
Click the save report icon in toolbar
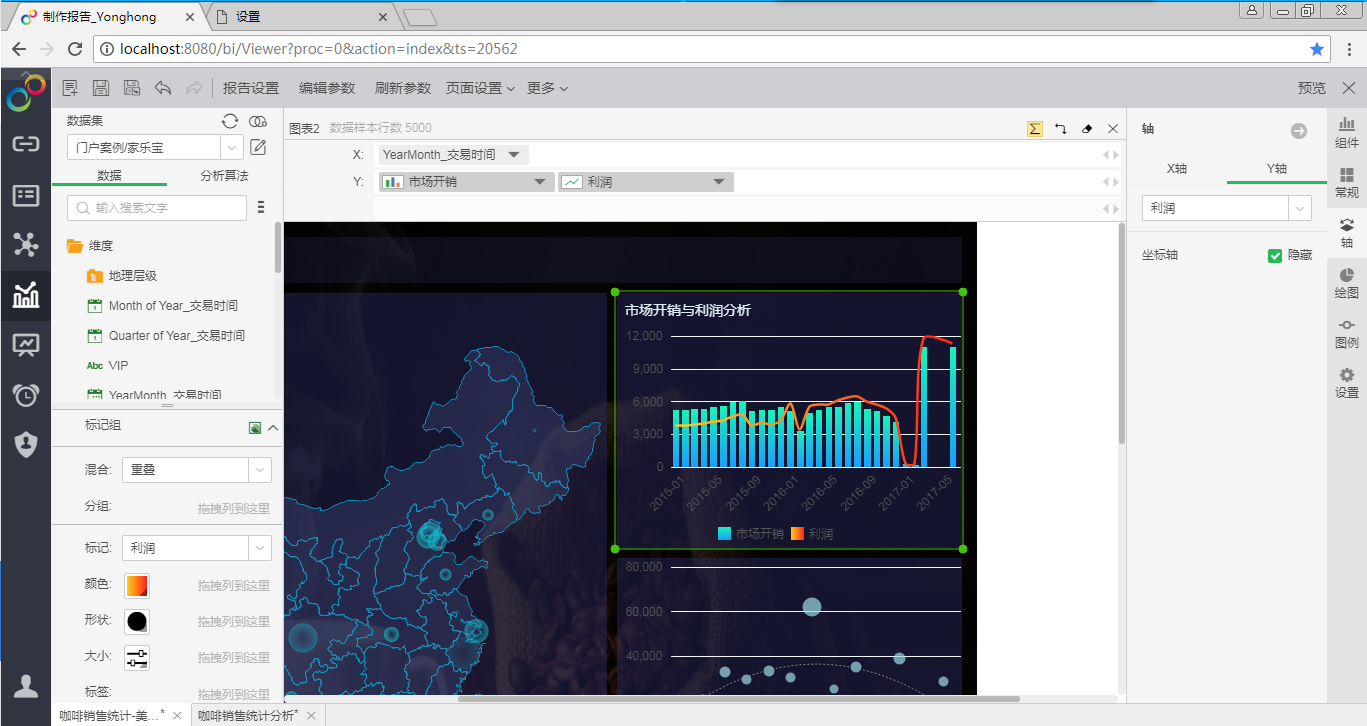[x=101, y=88]
